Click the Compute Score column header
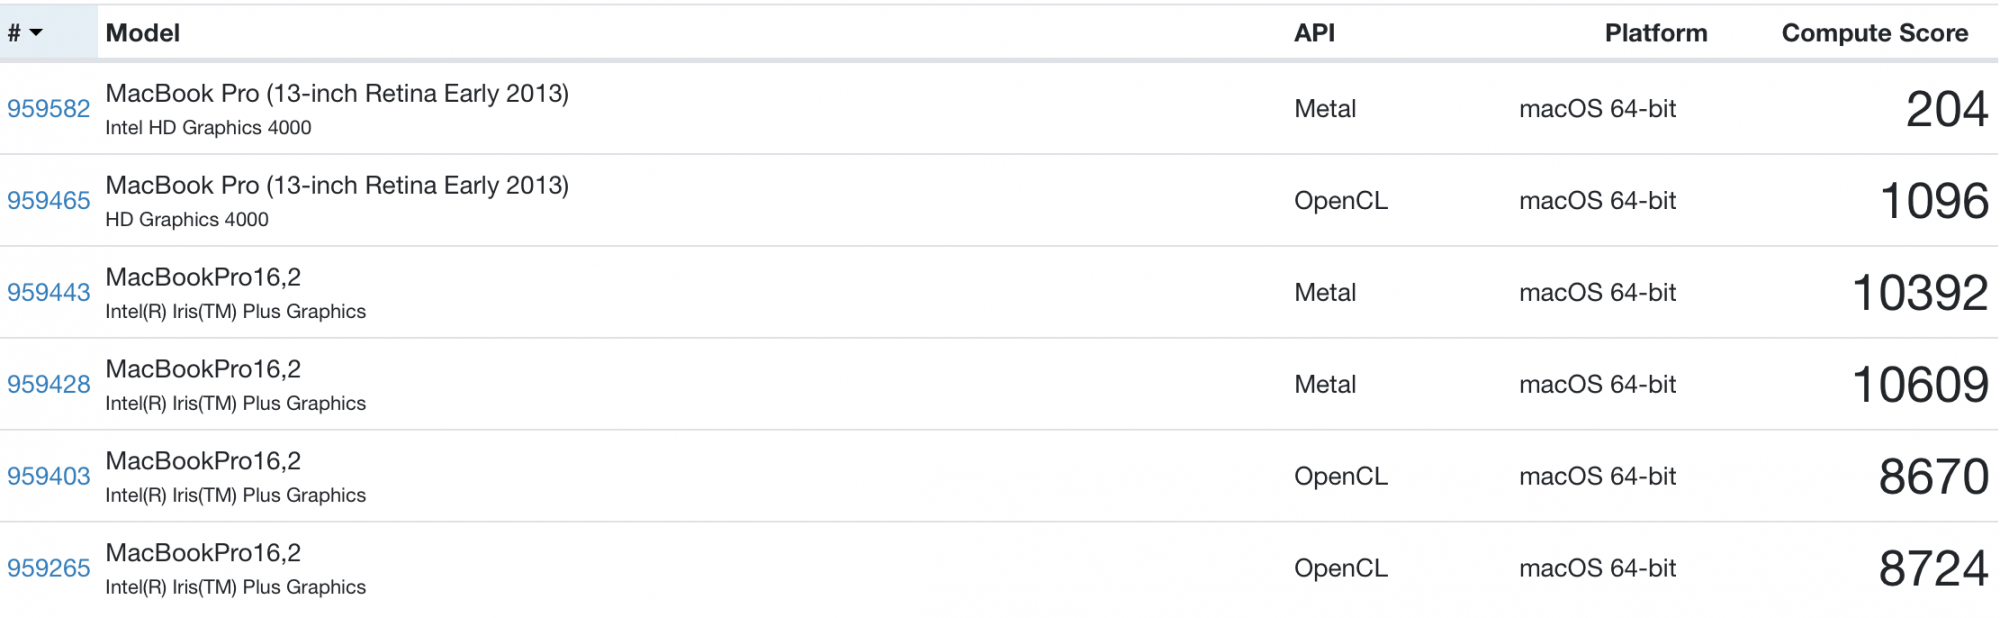Viewport: 2000px width, 618px height. (x=1875, y=33)
